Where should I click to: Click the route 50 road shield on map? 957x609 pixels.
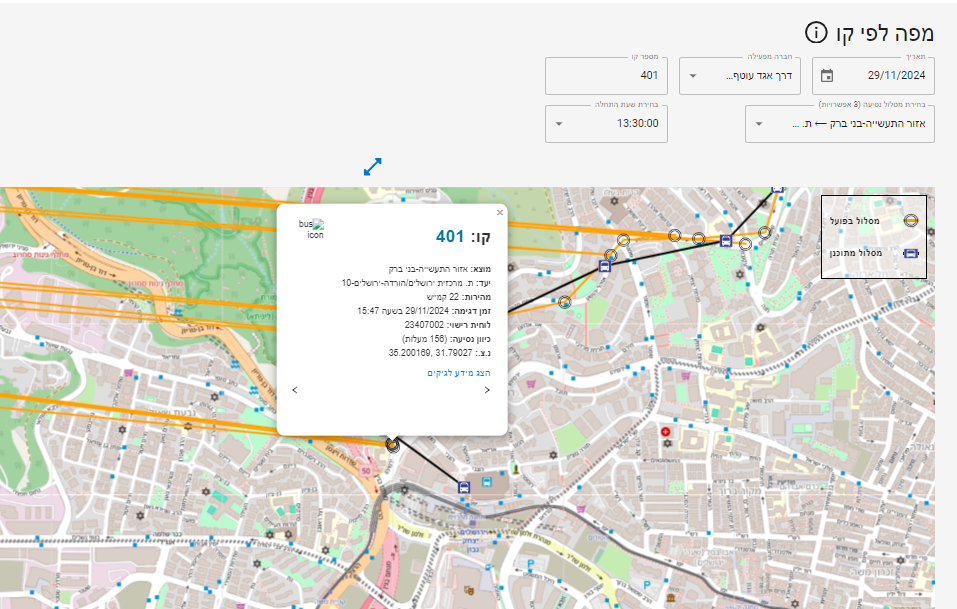366,470
